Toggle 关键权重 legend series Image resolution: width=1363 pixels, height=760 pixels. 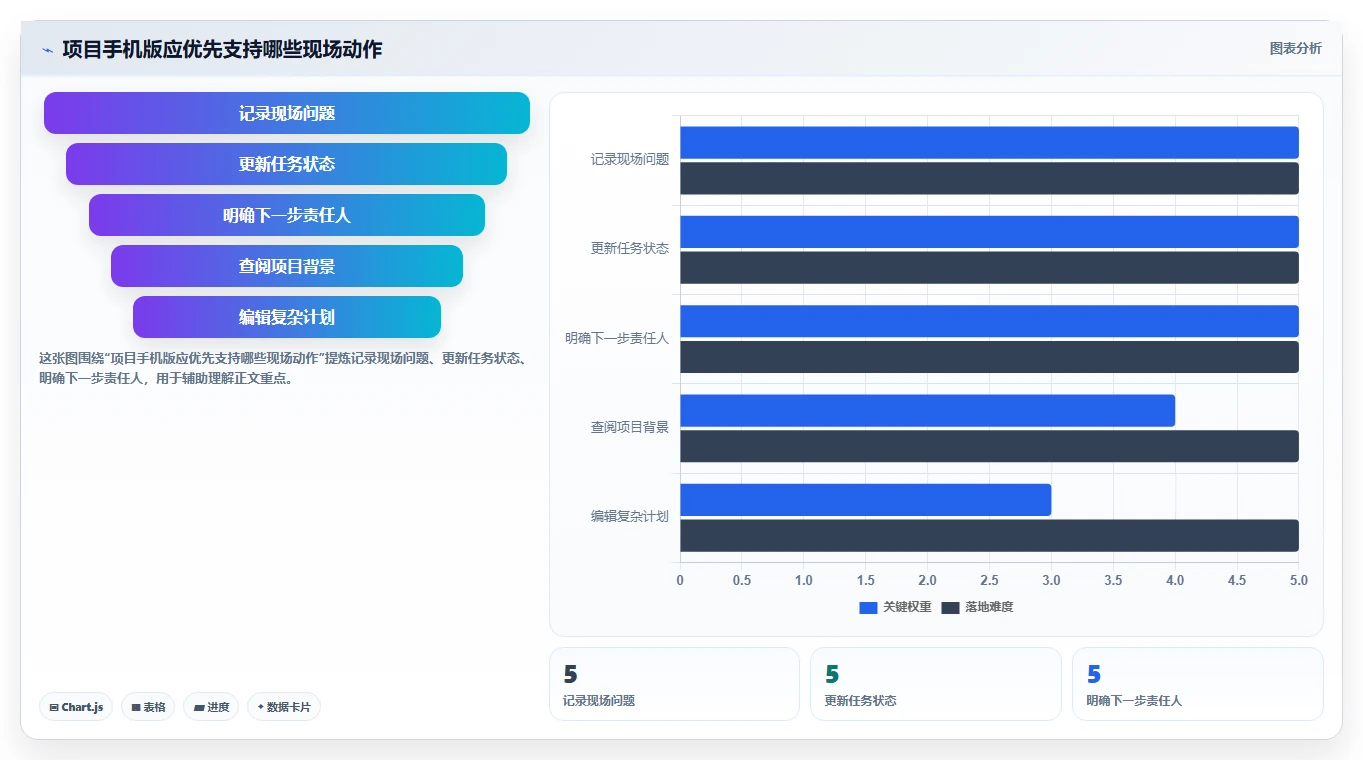click(895, 607)
